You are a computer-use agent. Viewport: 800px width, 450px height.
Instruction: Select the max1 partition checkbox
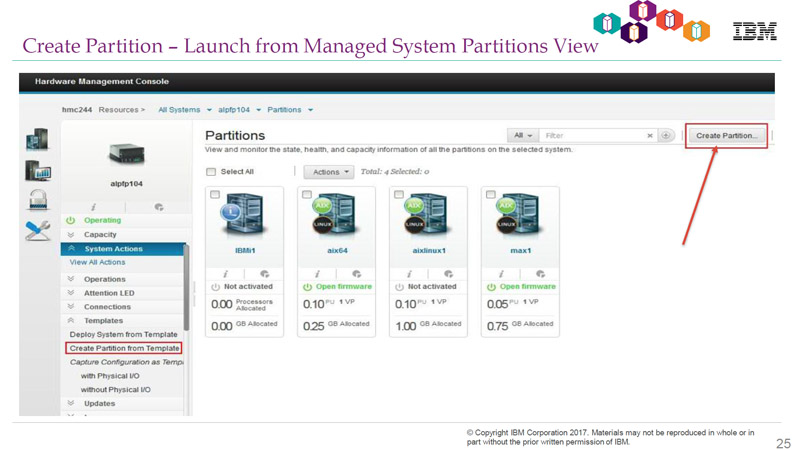pos(490,194)
